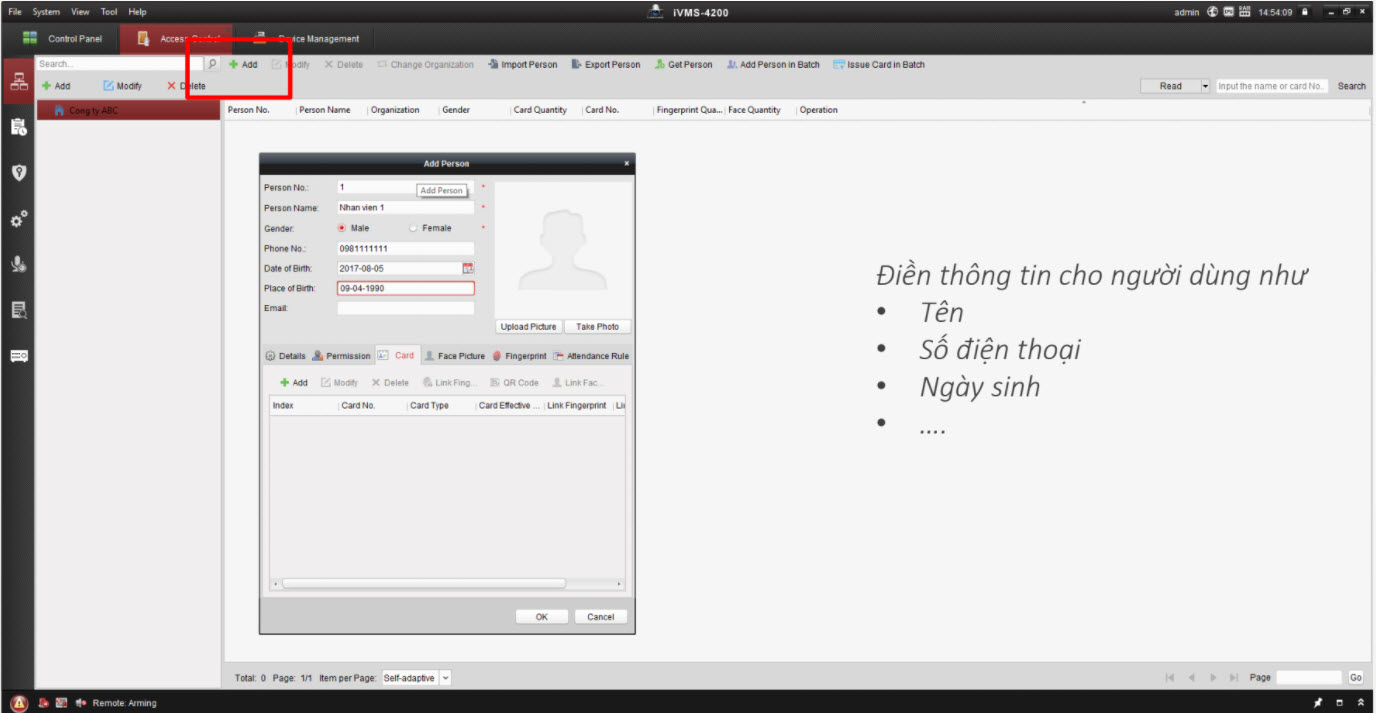Click the search magnifier in organization panel

[212, 64]
